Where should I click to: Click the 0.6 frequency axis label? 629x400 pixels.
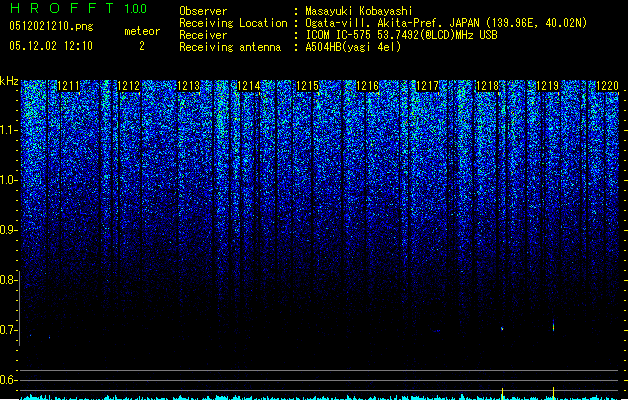click(8, 380)
